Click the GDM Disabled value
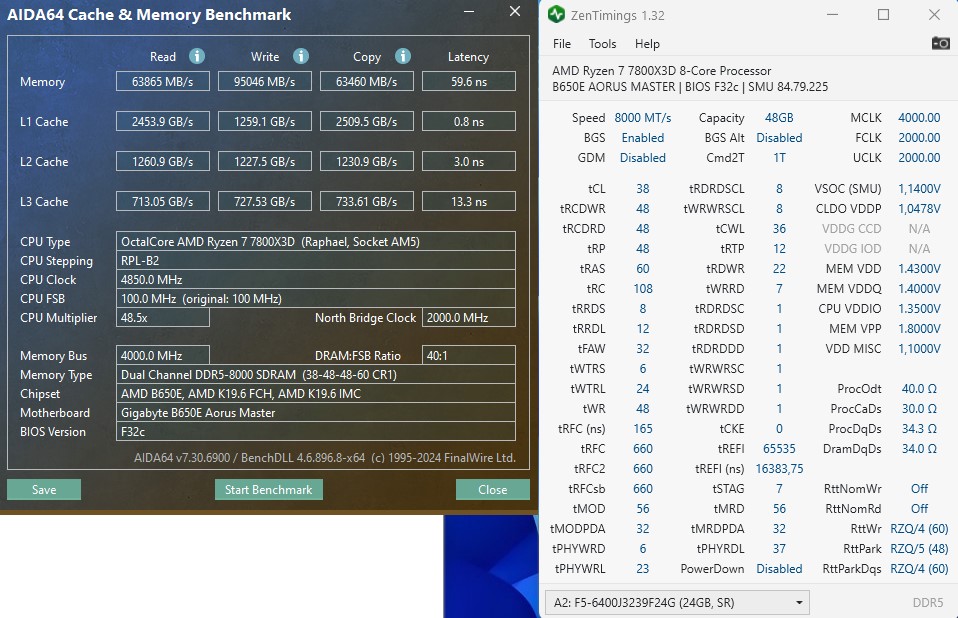Image resolution: width=958 pixels, height=618 pixels. (643, 158)
